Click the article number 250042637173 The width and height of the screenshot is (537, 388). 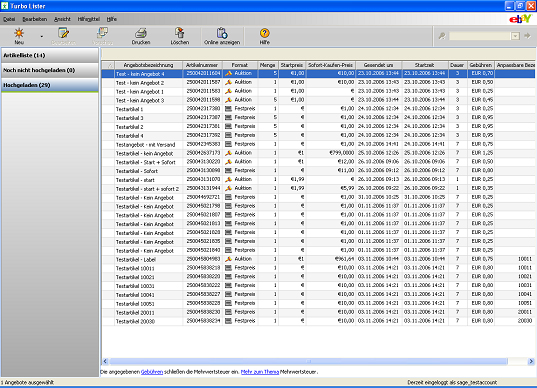click(x=203, y=153)
